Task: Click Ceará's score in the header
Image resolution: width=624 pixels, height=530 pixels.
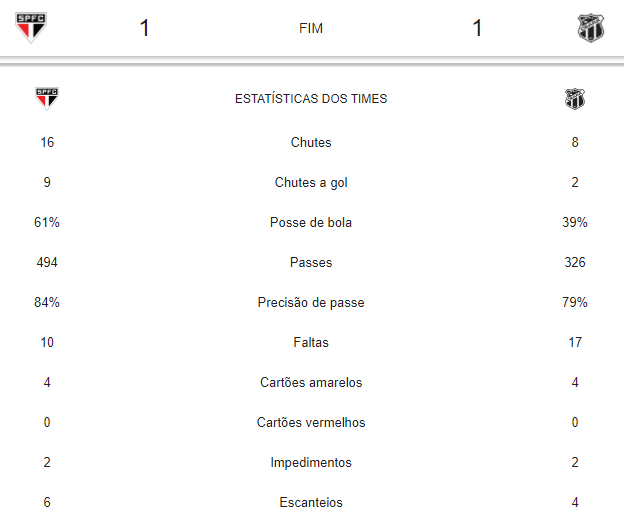Action: point(477,28)
